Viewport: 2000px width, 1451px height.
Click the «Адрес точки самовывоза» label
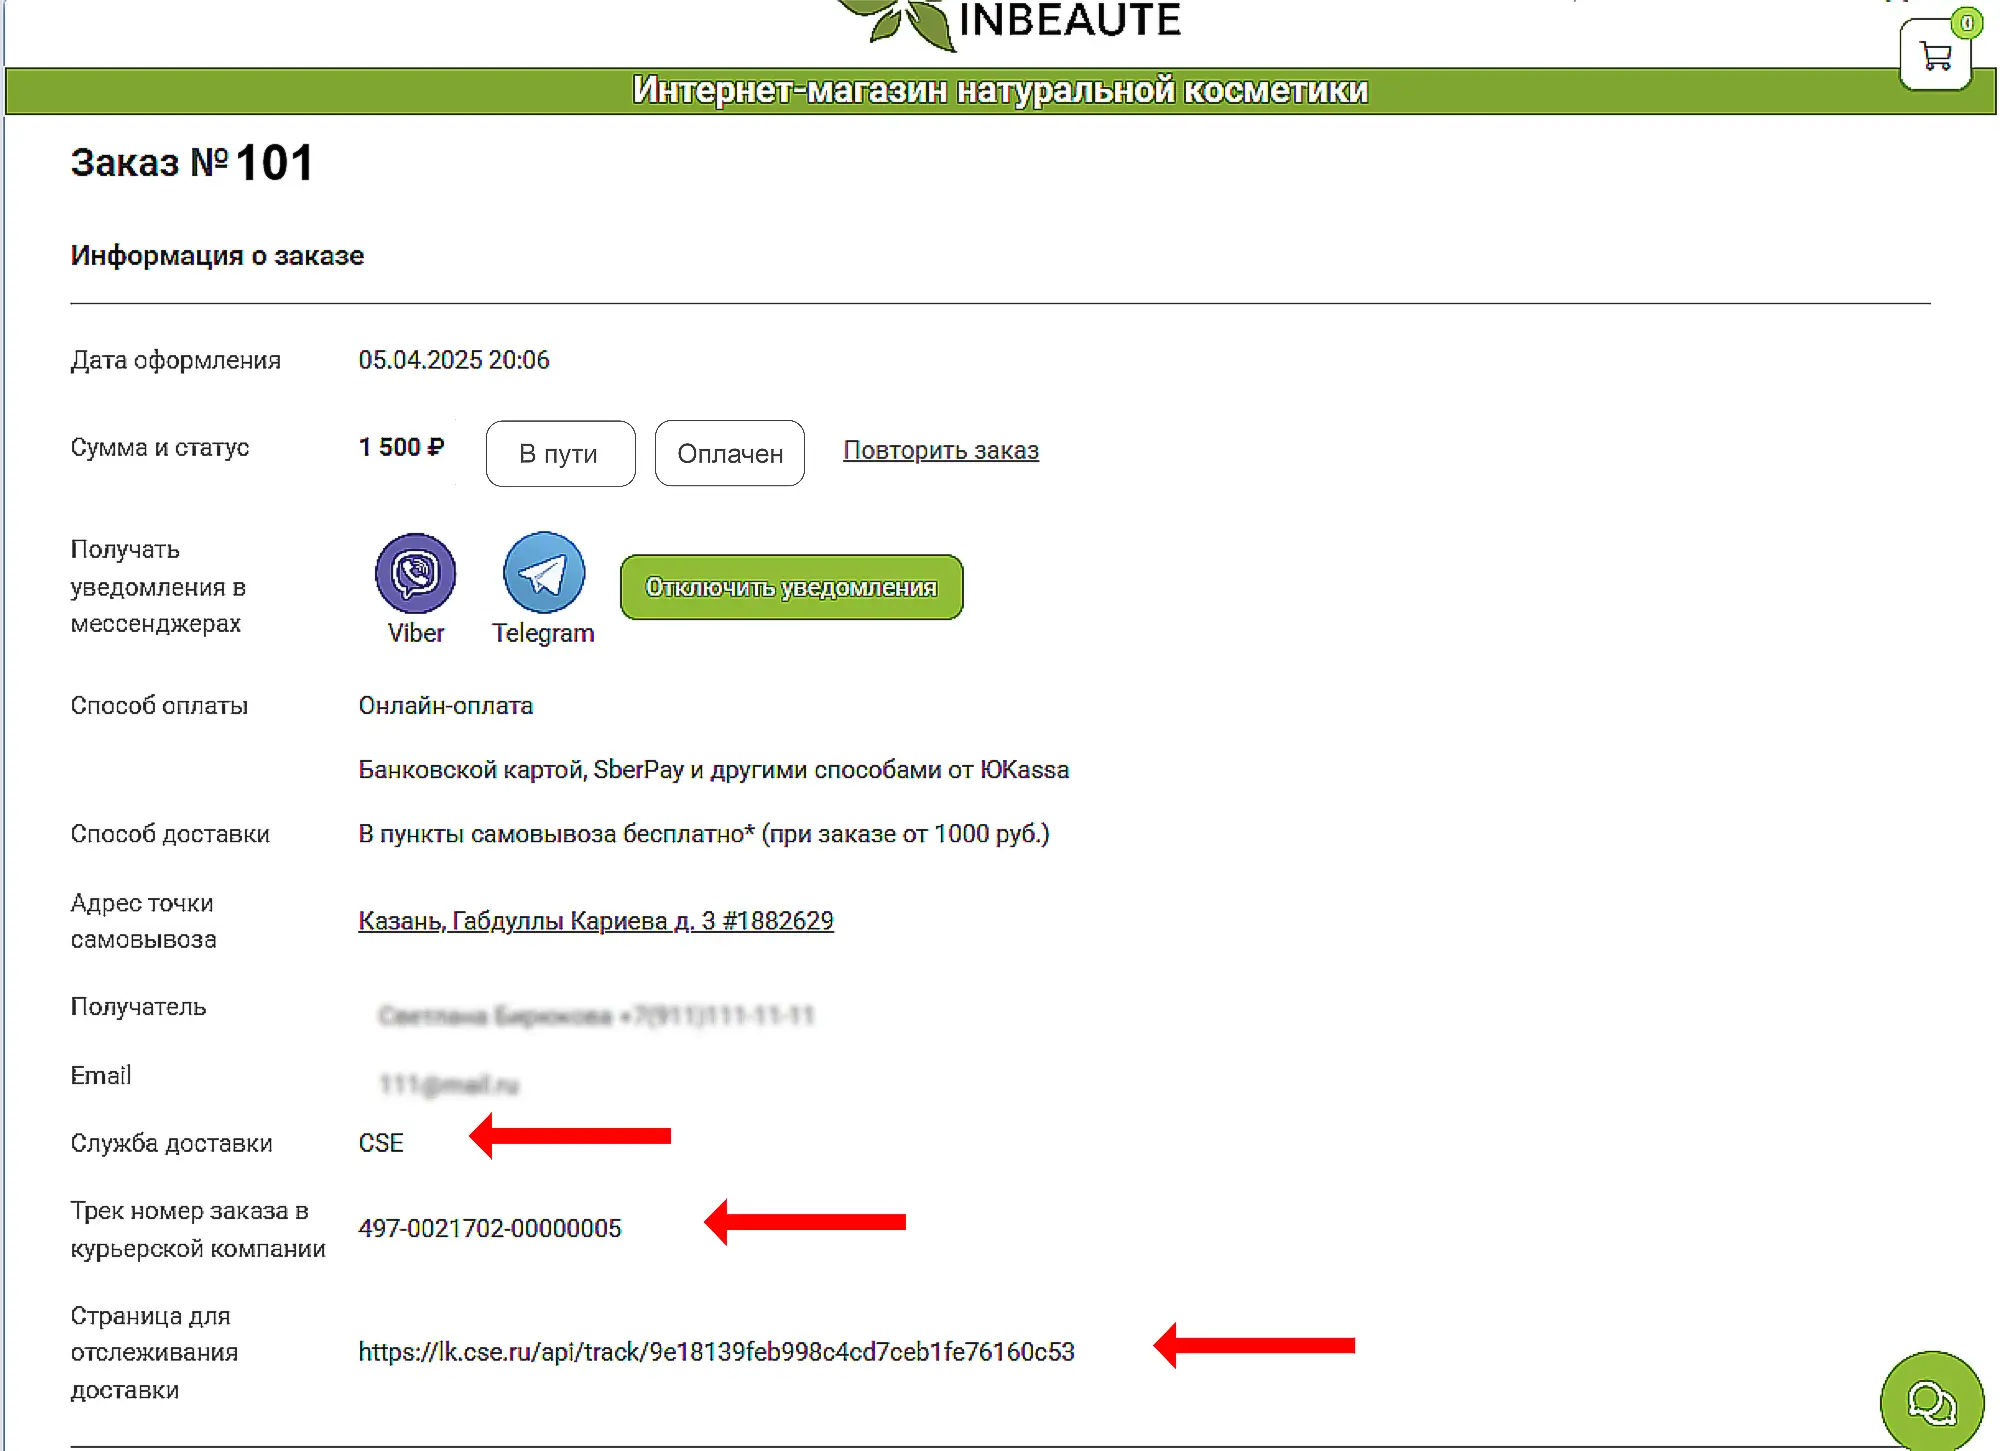pyautogui.click(x=143, y=921)
